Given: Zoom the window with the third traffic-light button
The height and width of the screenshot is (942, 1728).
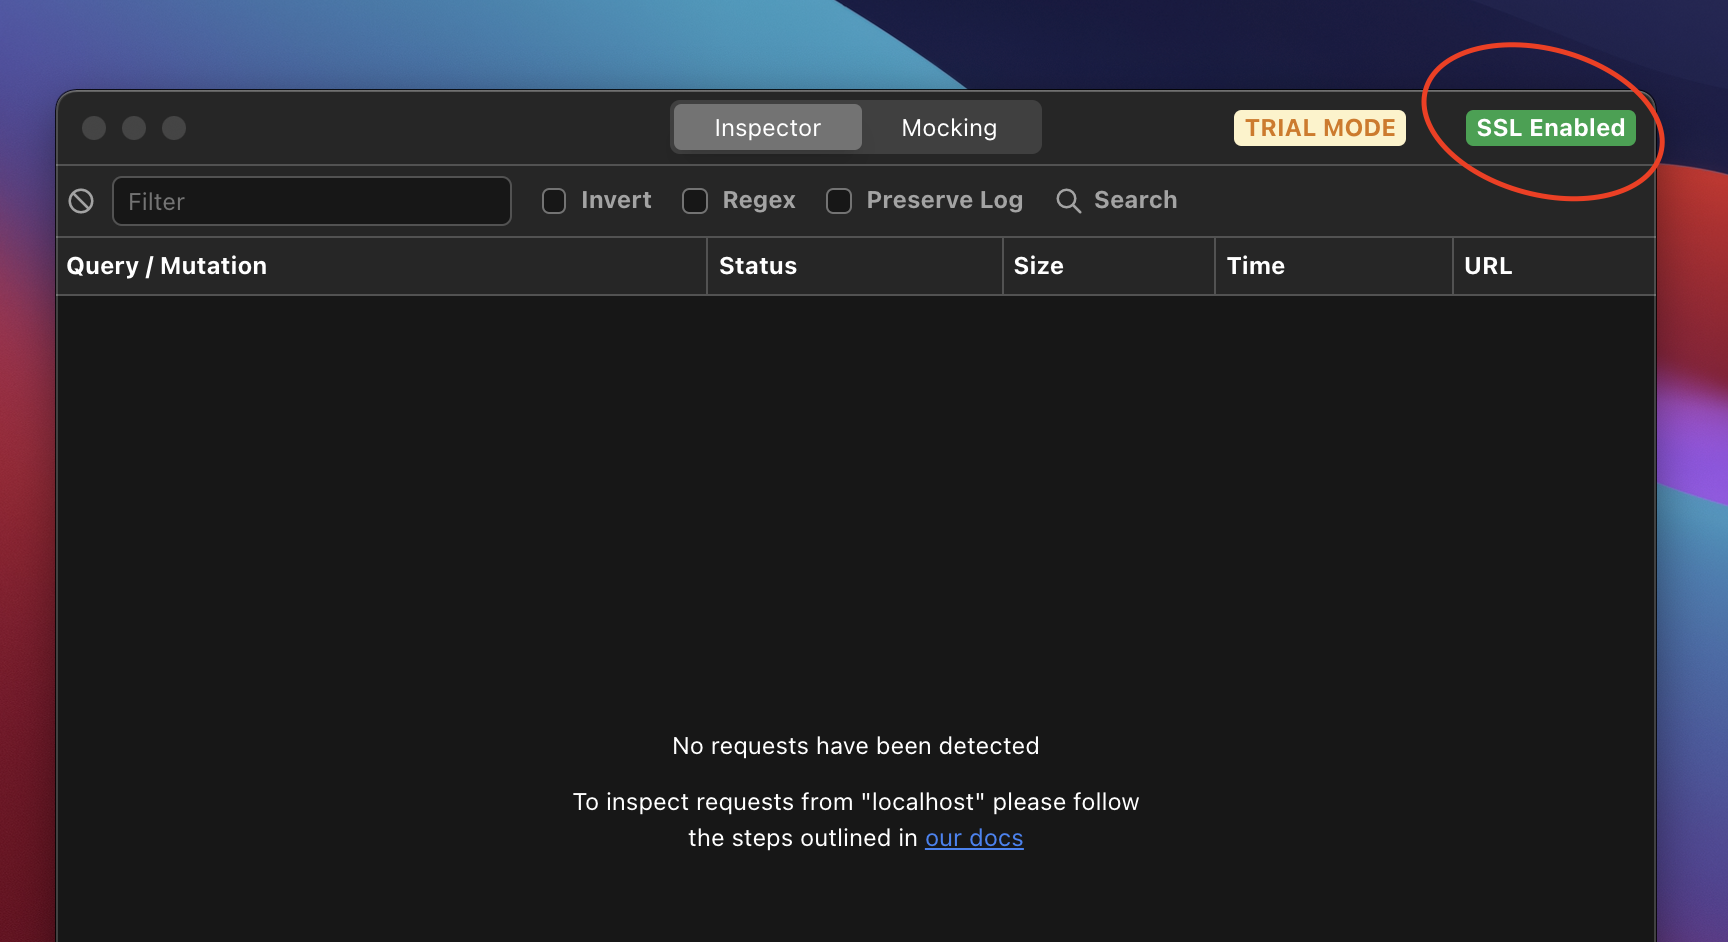Looking at the screenshot, I should coord(174,128).
